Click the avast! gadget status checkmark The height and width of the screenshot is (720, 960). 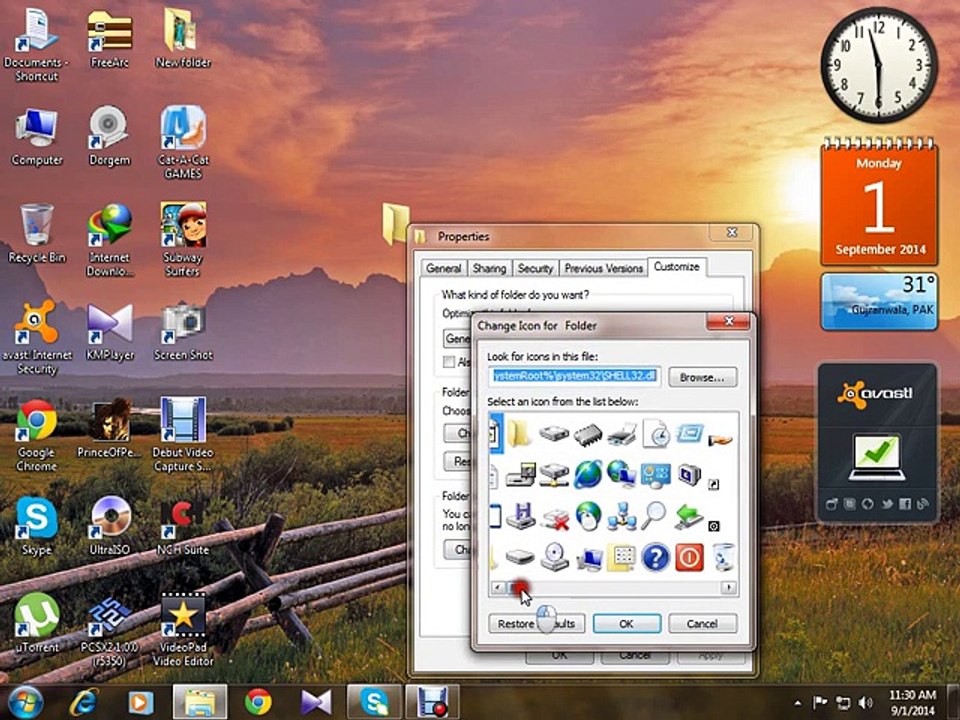pos(877,456)
